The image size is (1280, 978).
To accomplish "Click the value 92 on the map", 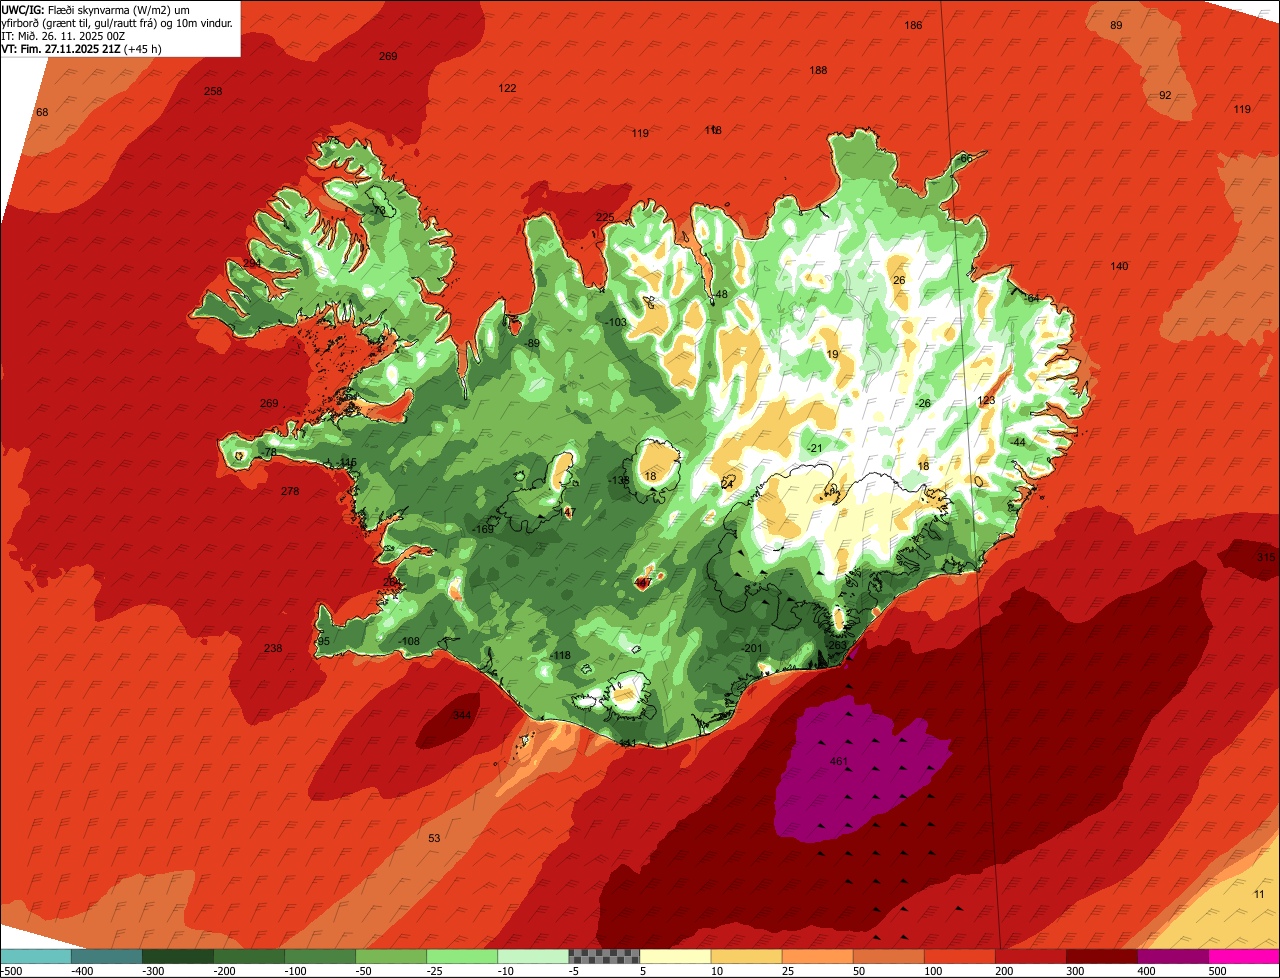I will tap(1165, 95).
